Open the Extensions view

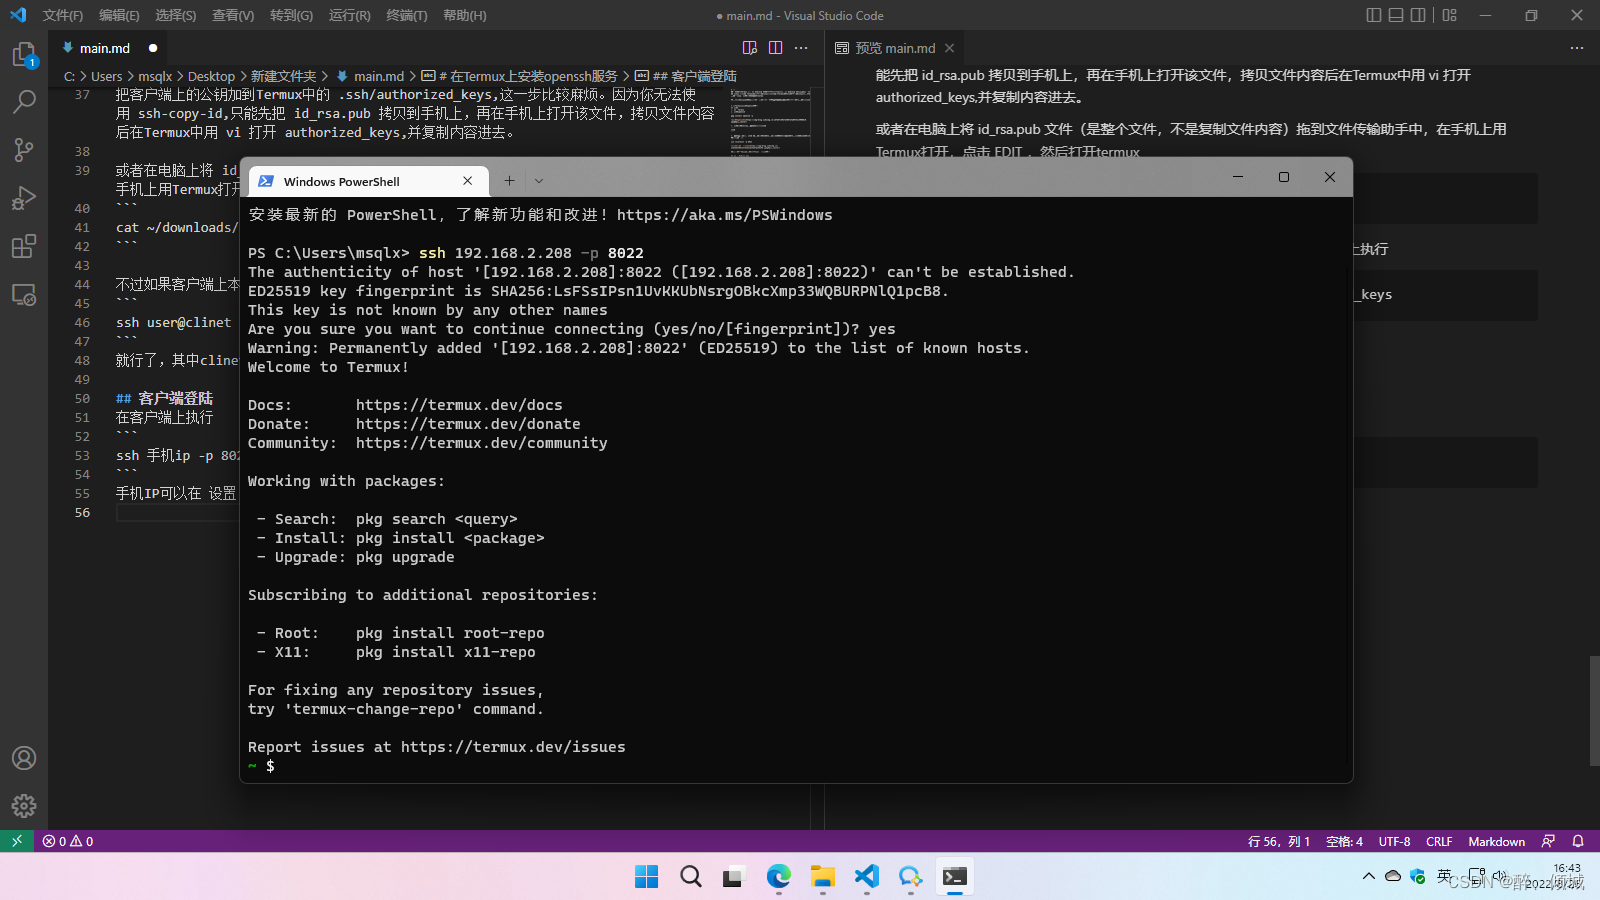(24, 246)
